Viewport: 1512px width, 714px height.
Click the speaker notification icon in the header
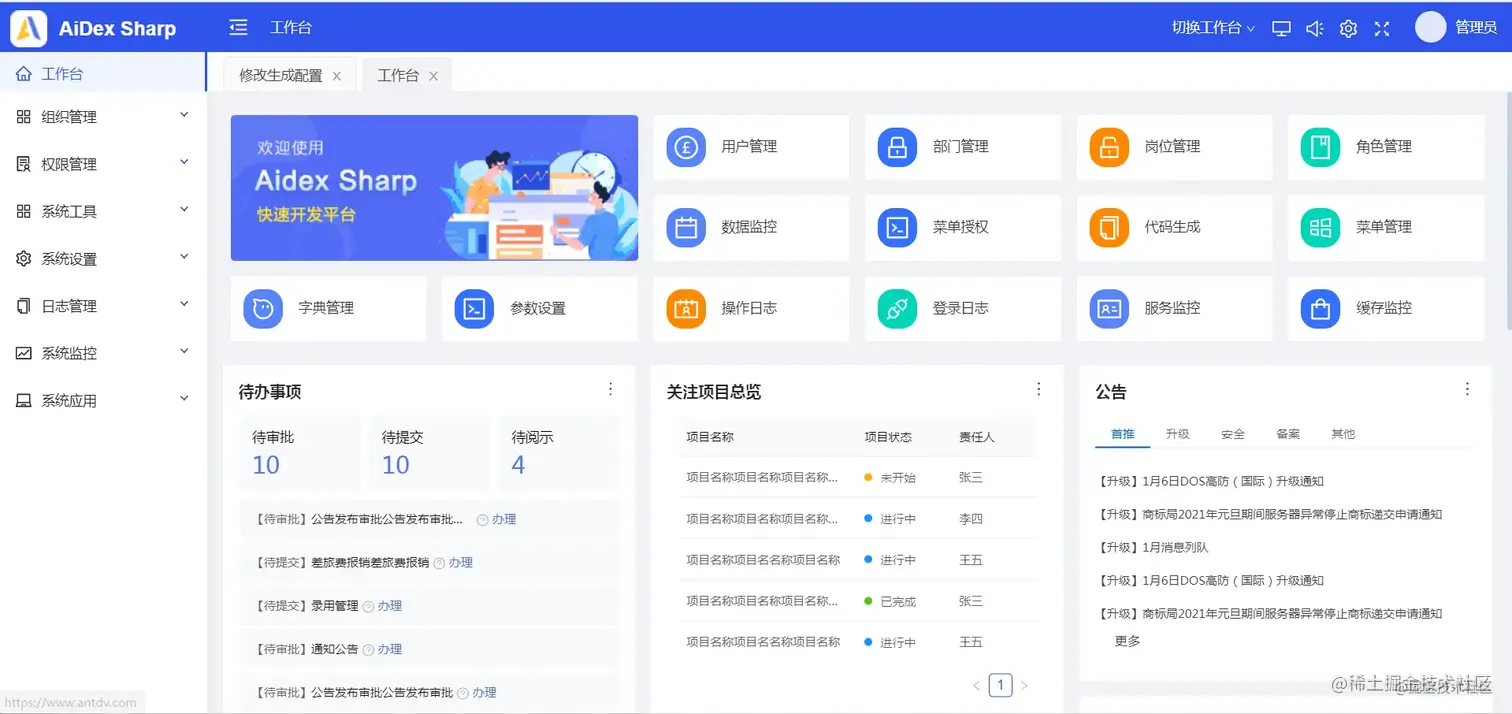click(x=1315, y=29)
